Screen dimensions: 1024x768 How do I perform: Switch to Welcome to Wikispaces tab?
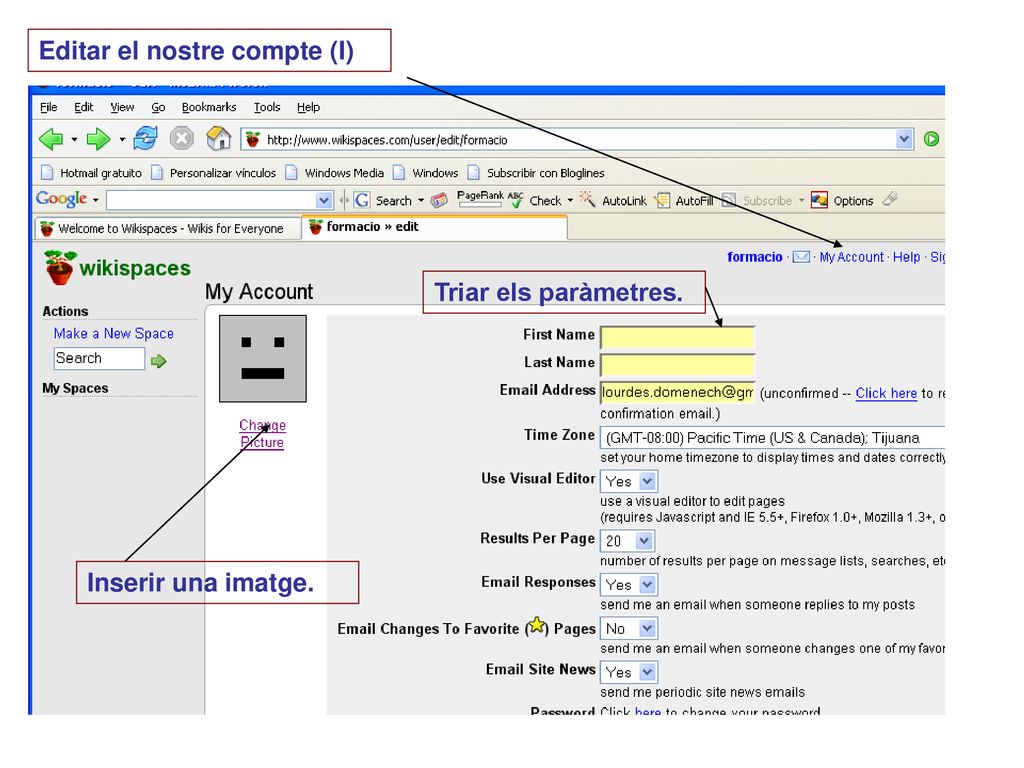coord(167,229)
